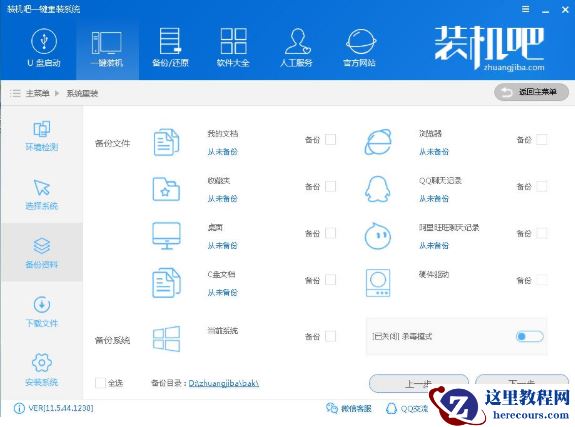Check the 备份 box for 浏览器

click(542, 140)
